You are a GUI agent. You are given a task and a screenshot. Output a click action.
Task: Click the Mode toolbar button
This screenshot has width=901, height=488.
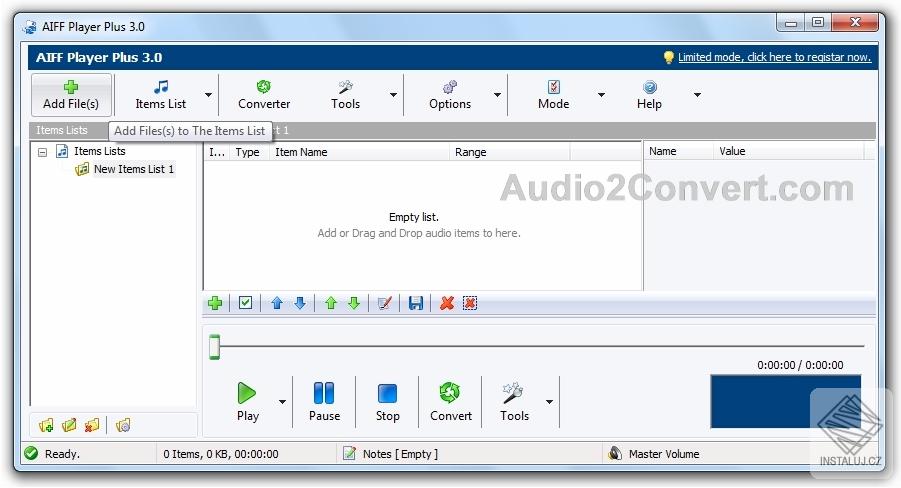[x=553, y=95]
